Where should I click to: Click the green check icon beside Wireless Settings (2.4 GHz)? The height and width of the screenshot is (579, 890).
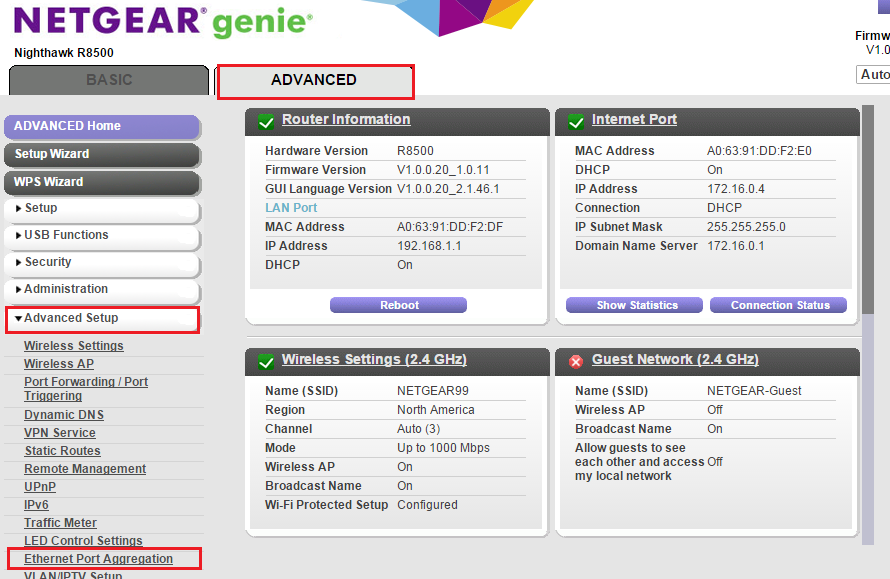point(266,362)
